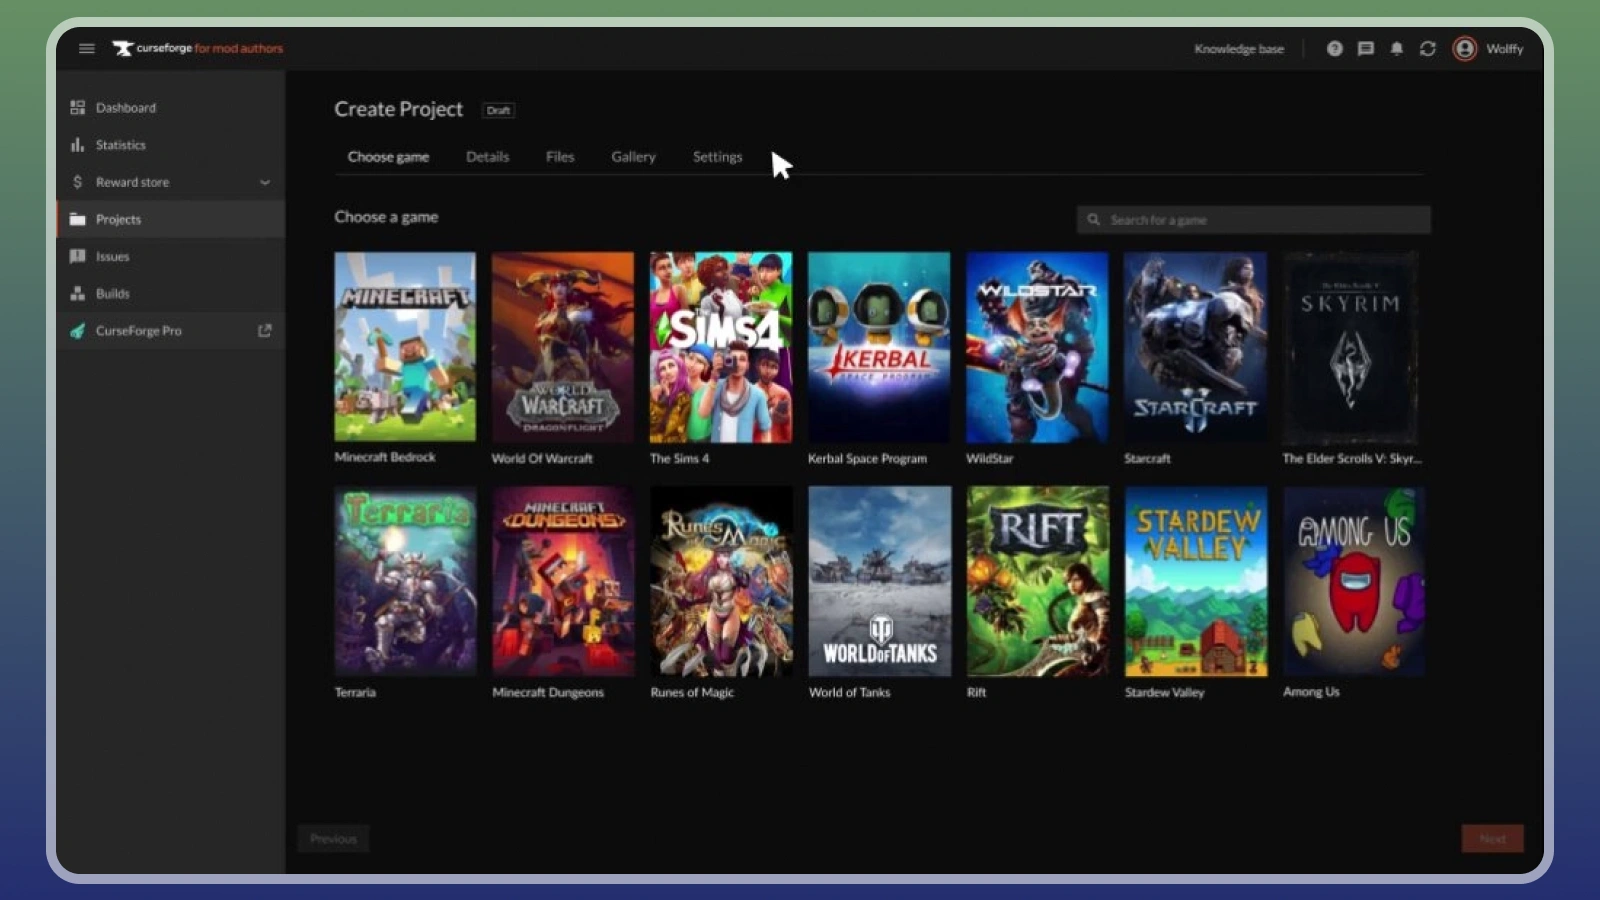Click the Builds blocks icon

pos(77,293)
